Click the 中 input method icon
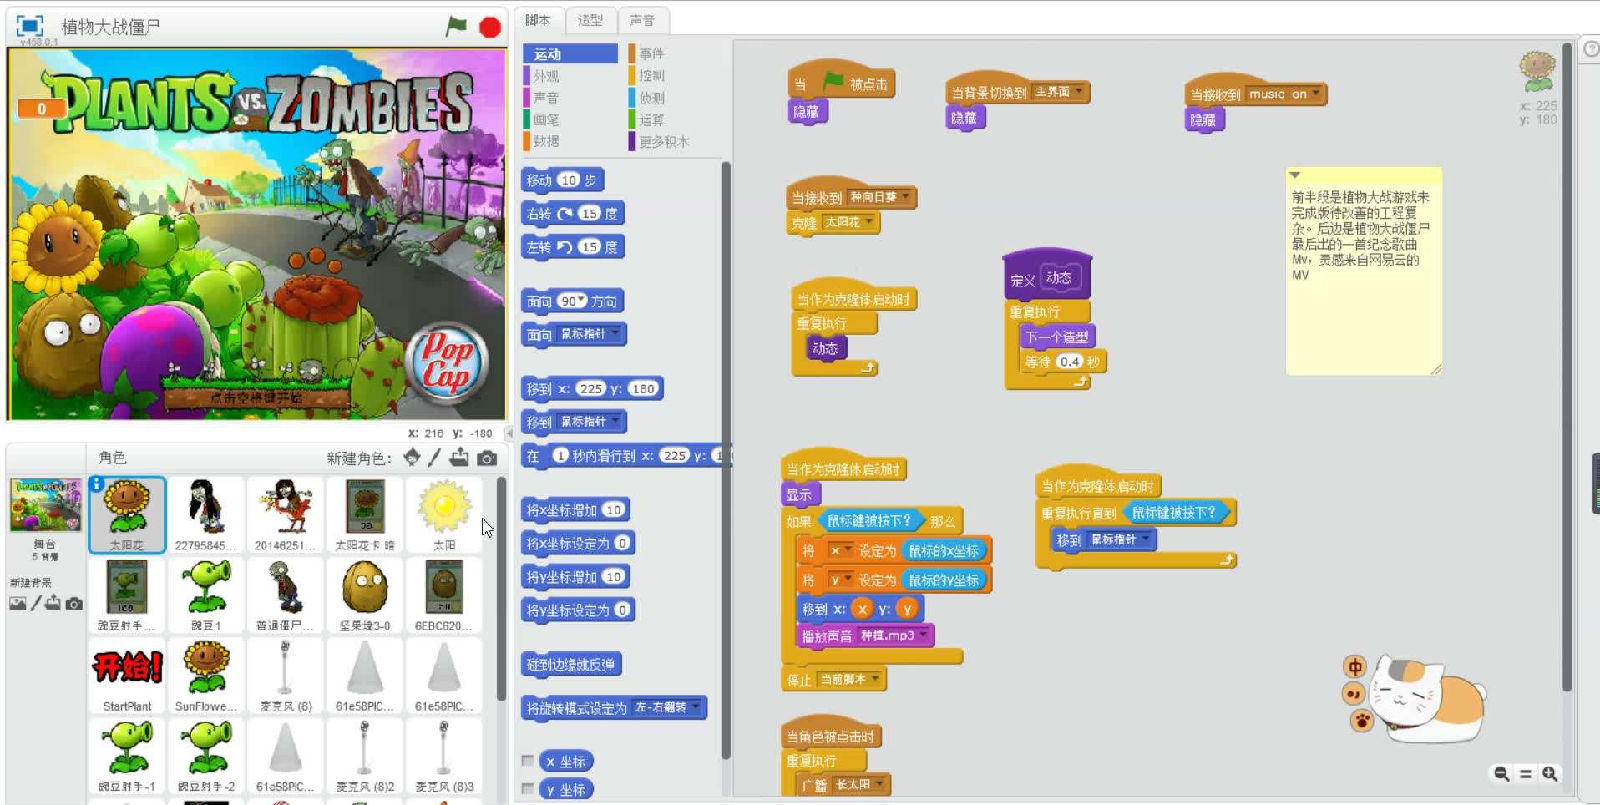This screenshot has height=805, width=1600. (x=1355, y=667)
